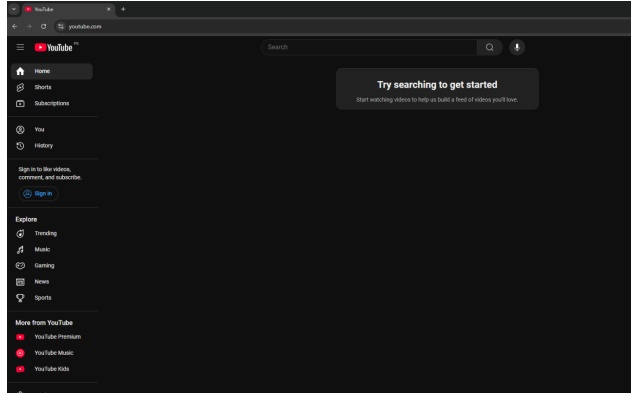This screenshot has height=395, width=643.
Task: Click the History clock icon
Action: [x=20, y=146]
